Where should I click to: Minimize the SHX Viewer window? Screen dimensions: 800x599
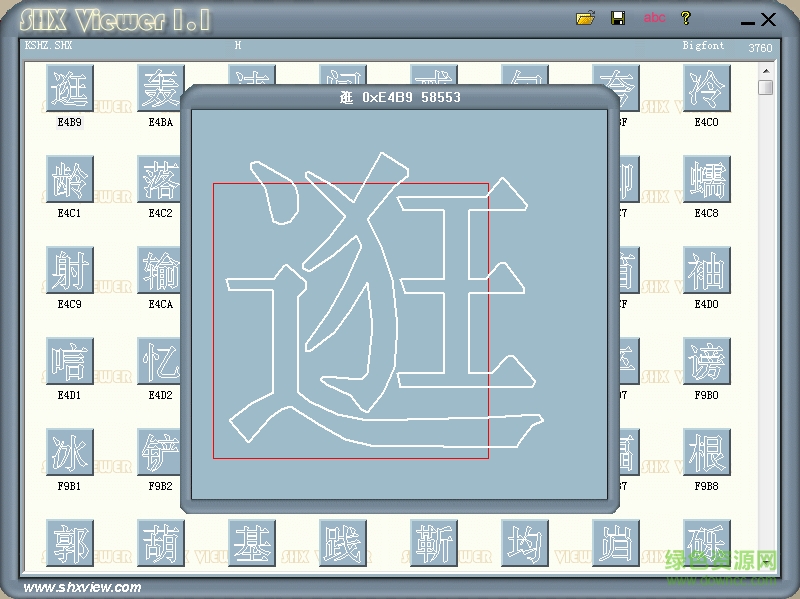[x=747, y=19]
